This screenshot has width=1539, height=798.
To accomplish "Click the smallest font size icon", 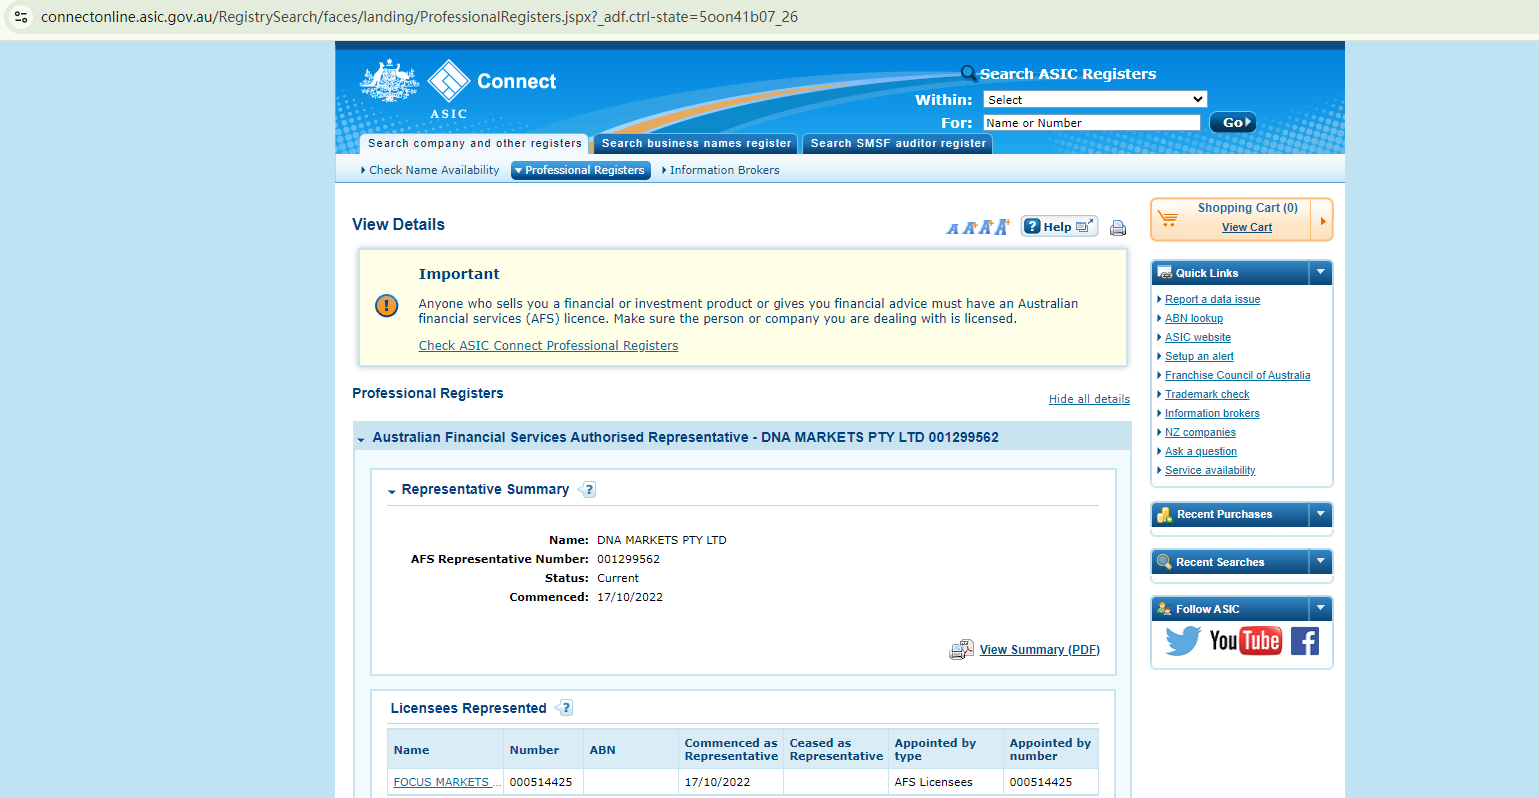I will [952, 229].
